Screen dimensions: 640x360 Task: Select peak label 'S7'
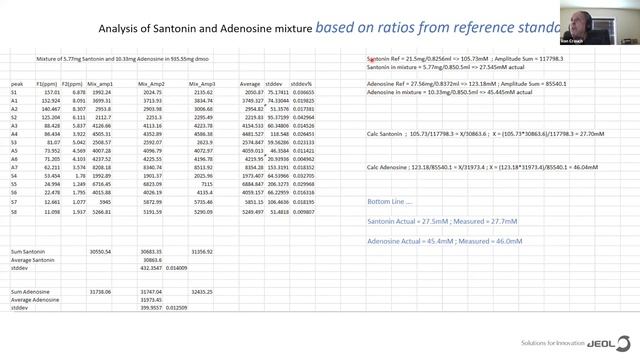point(14,202)
